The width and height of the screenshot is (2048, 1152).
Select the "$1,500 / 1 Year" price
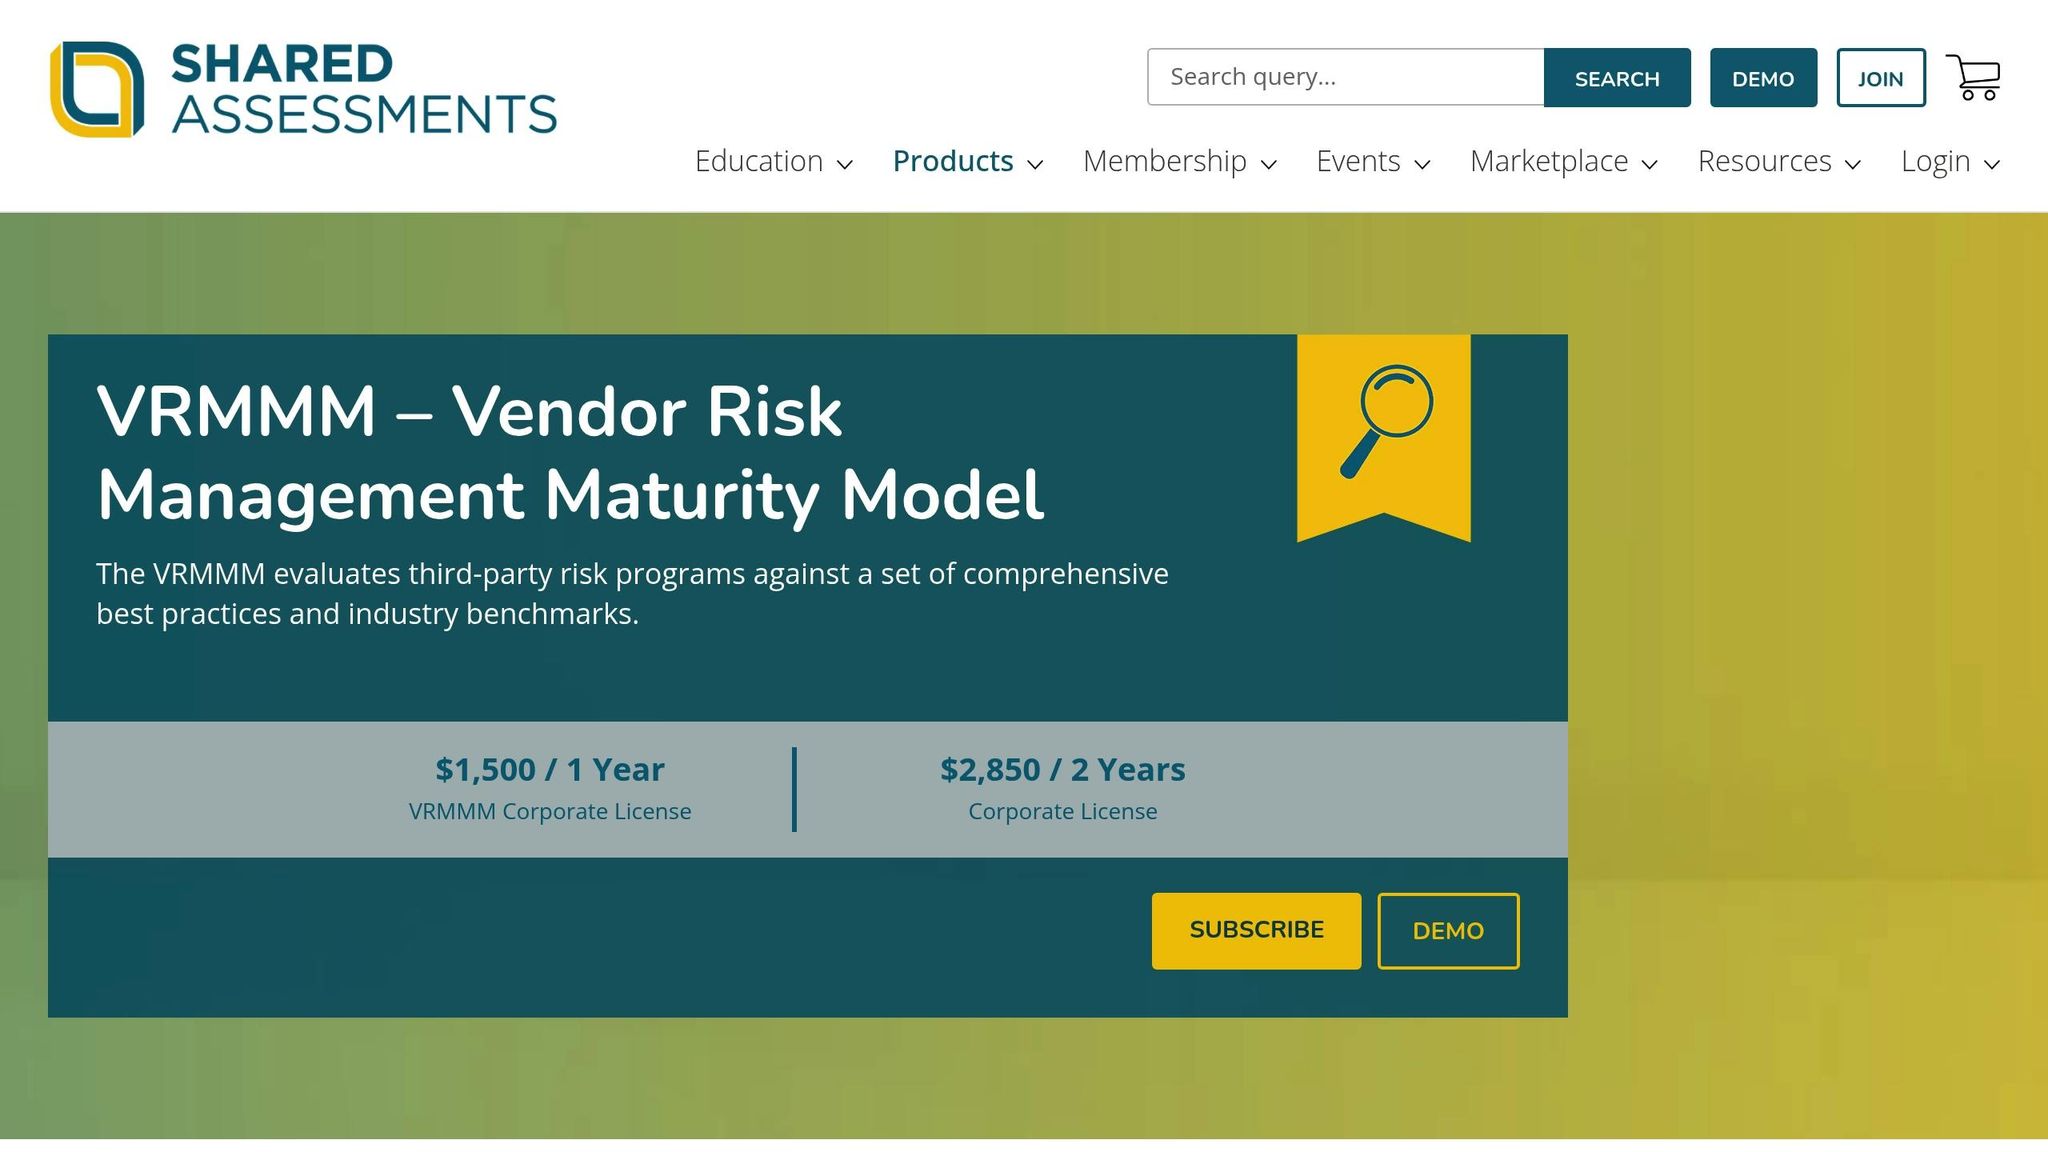click(550, 769)
